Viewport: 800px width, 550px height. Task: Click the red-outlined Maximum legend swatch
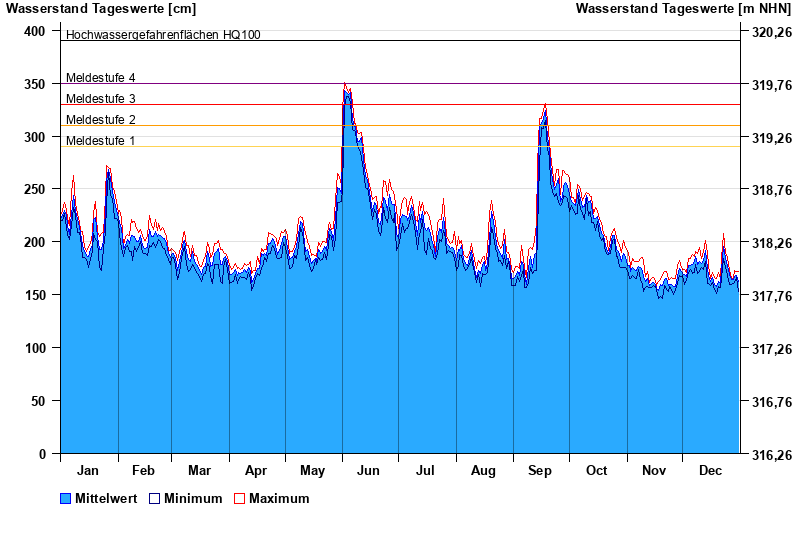pos(239,498)
